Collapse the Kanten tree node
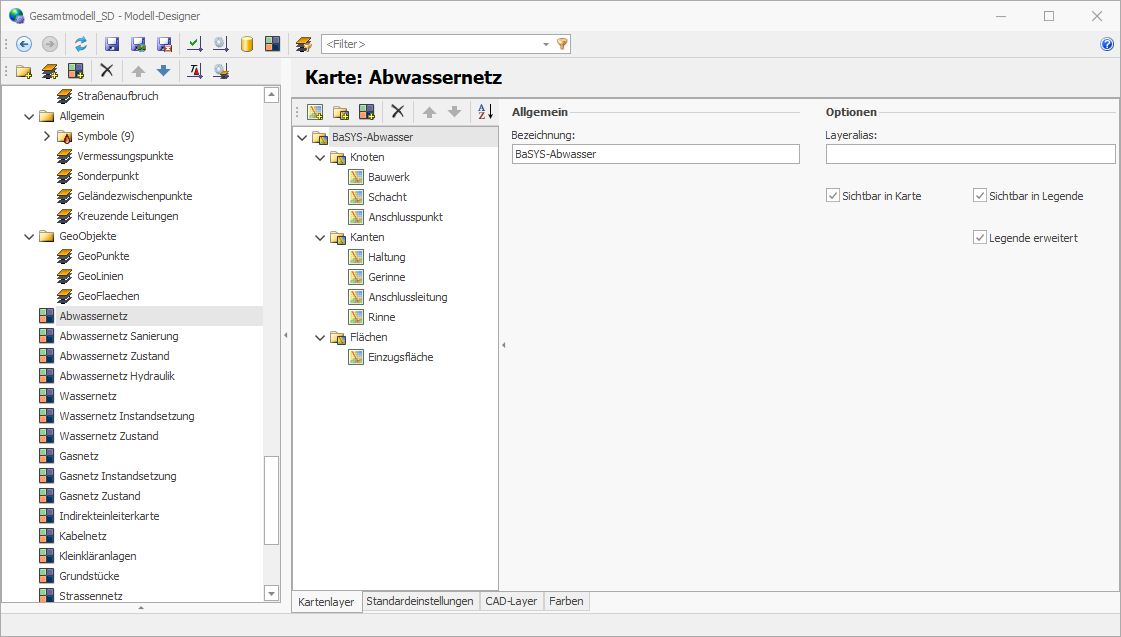Viewport: 1121px width, 637px height. [x=320, y=237]
